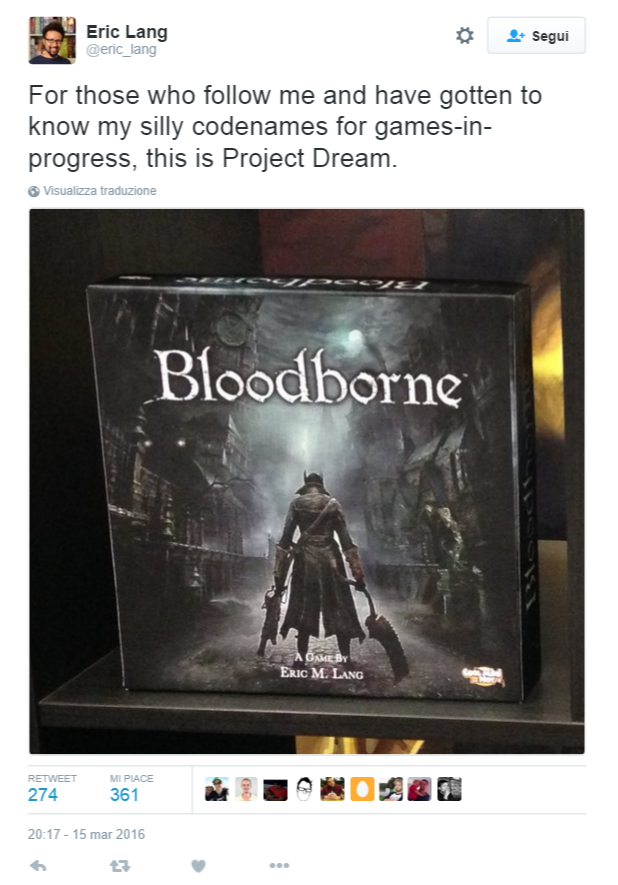The width and height of the screenshot is (618, 885).
Task: Open the gear settings menu
Action: [464, 36]
